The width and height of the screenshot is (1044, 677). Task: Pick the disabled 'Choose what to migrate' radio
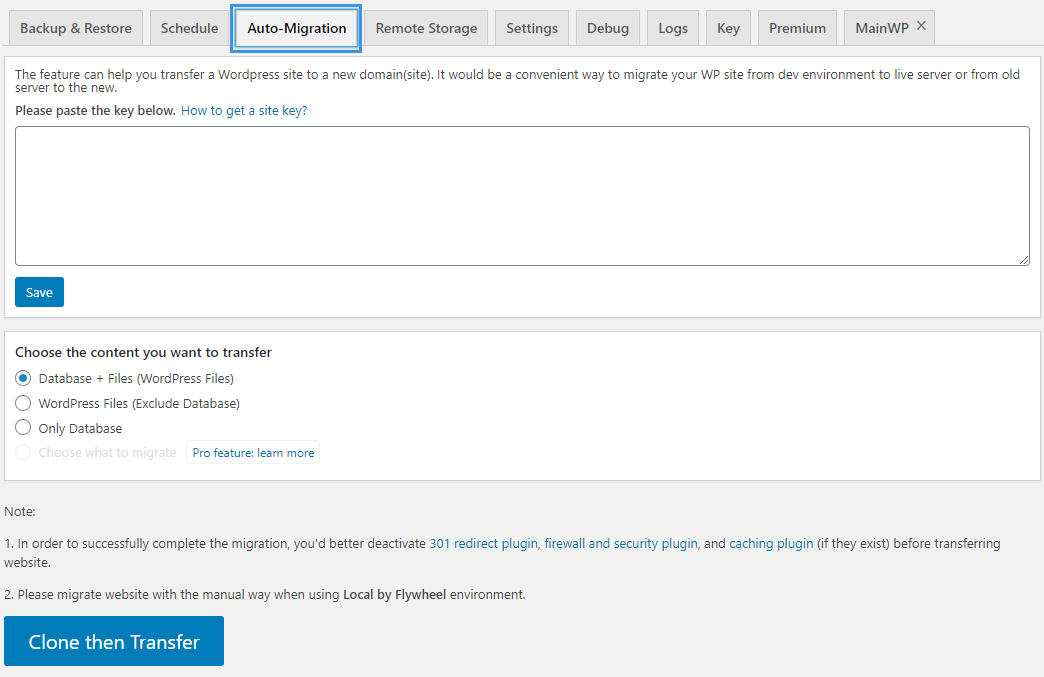[x=23, y=453]
